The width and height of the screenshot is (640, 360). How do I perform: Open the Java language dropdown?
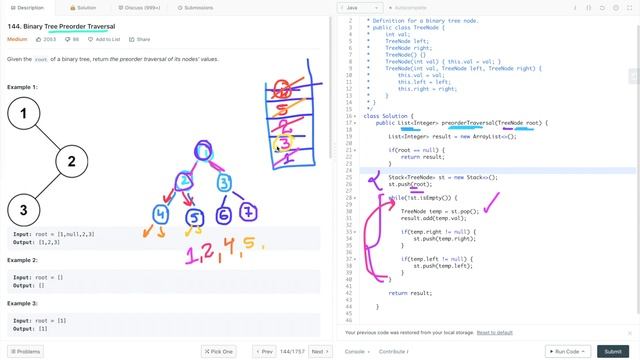coord(360,8)
